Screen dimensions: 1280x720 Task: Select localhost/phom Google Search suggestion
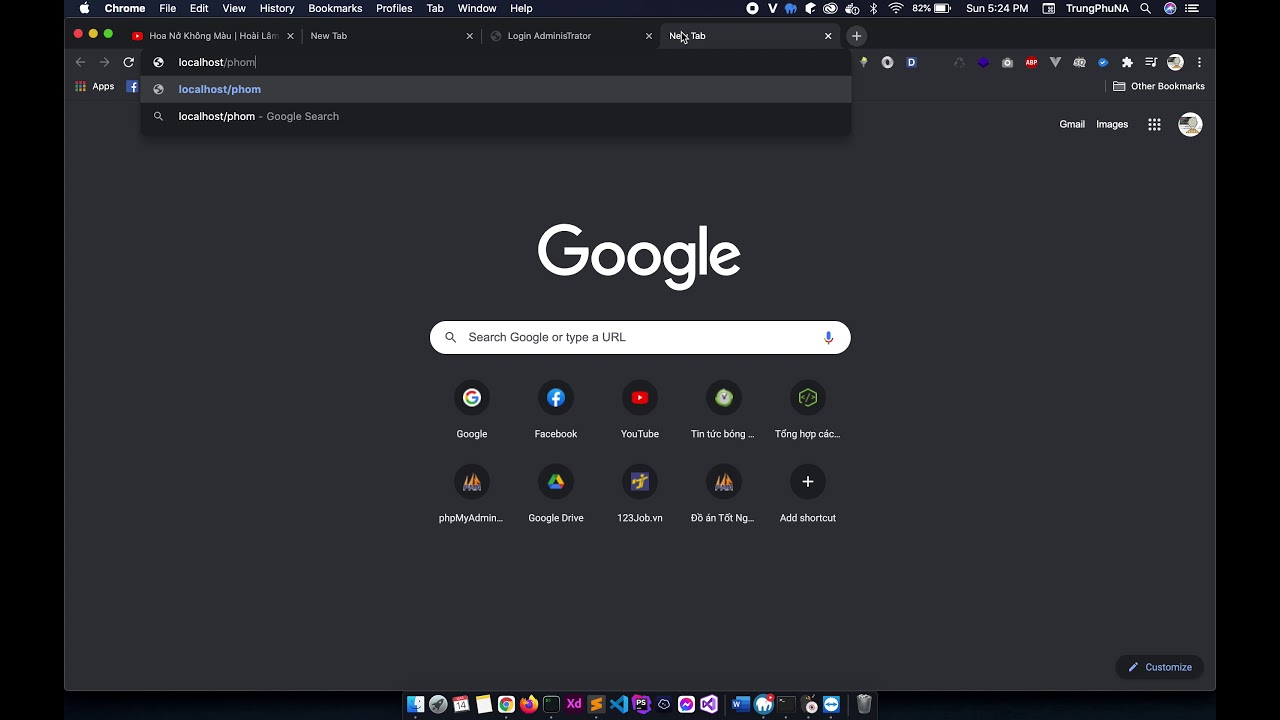click(x=496, y=116)
